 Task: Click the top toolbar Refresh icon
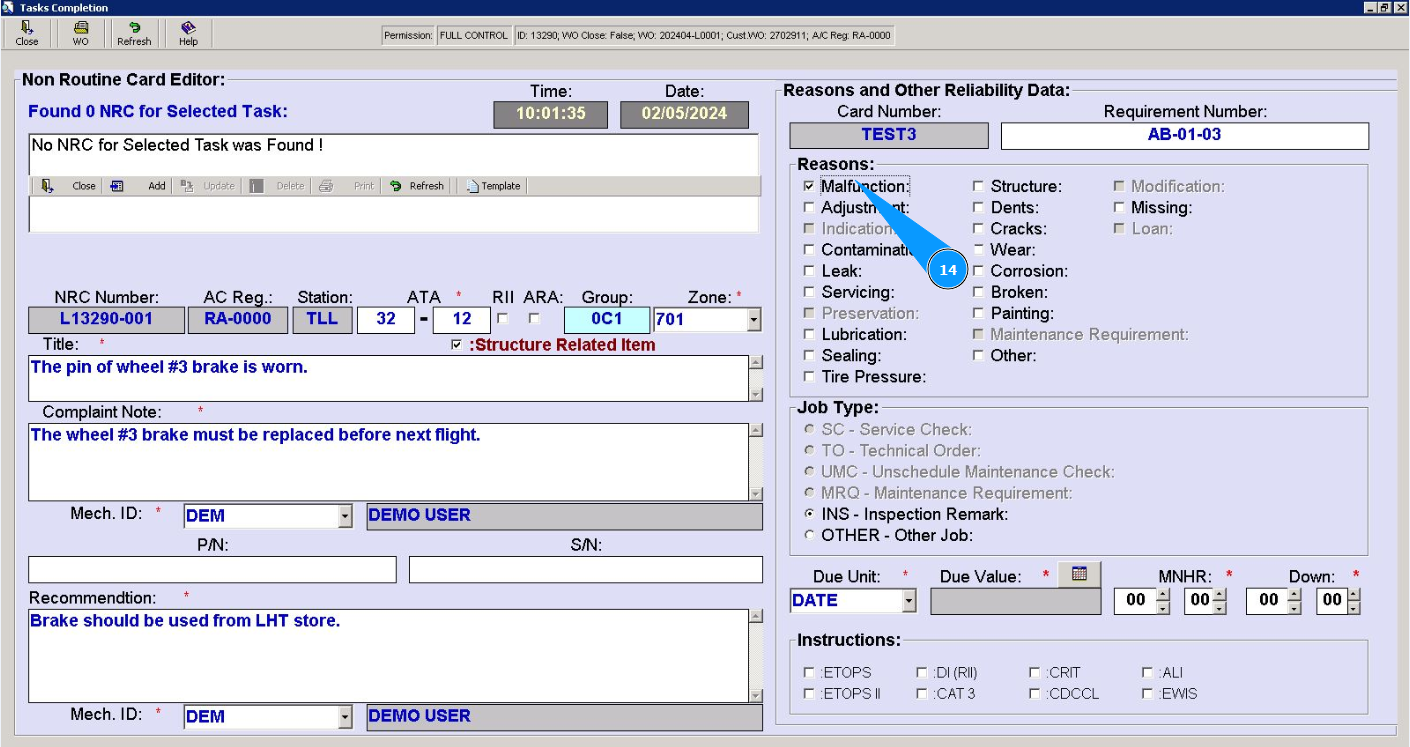(x=134, y=33)
